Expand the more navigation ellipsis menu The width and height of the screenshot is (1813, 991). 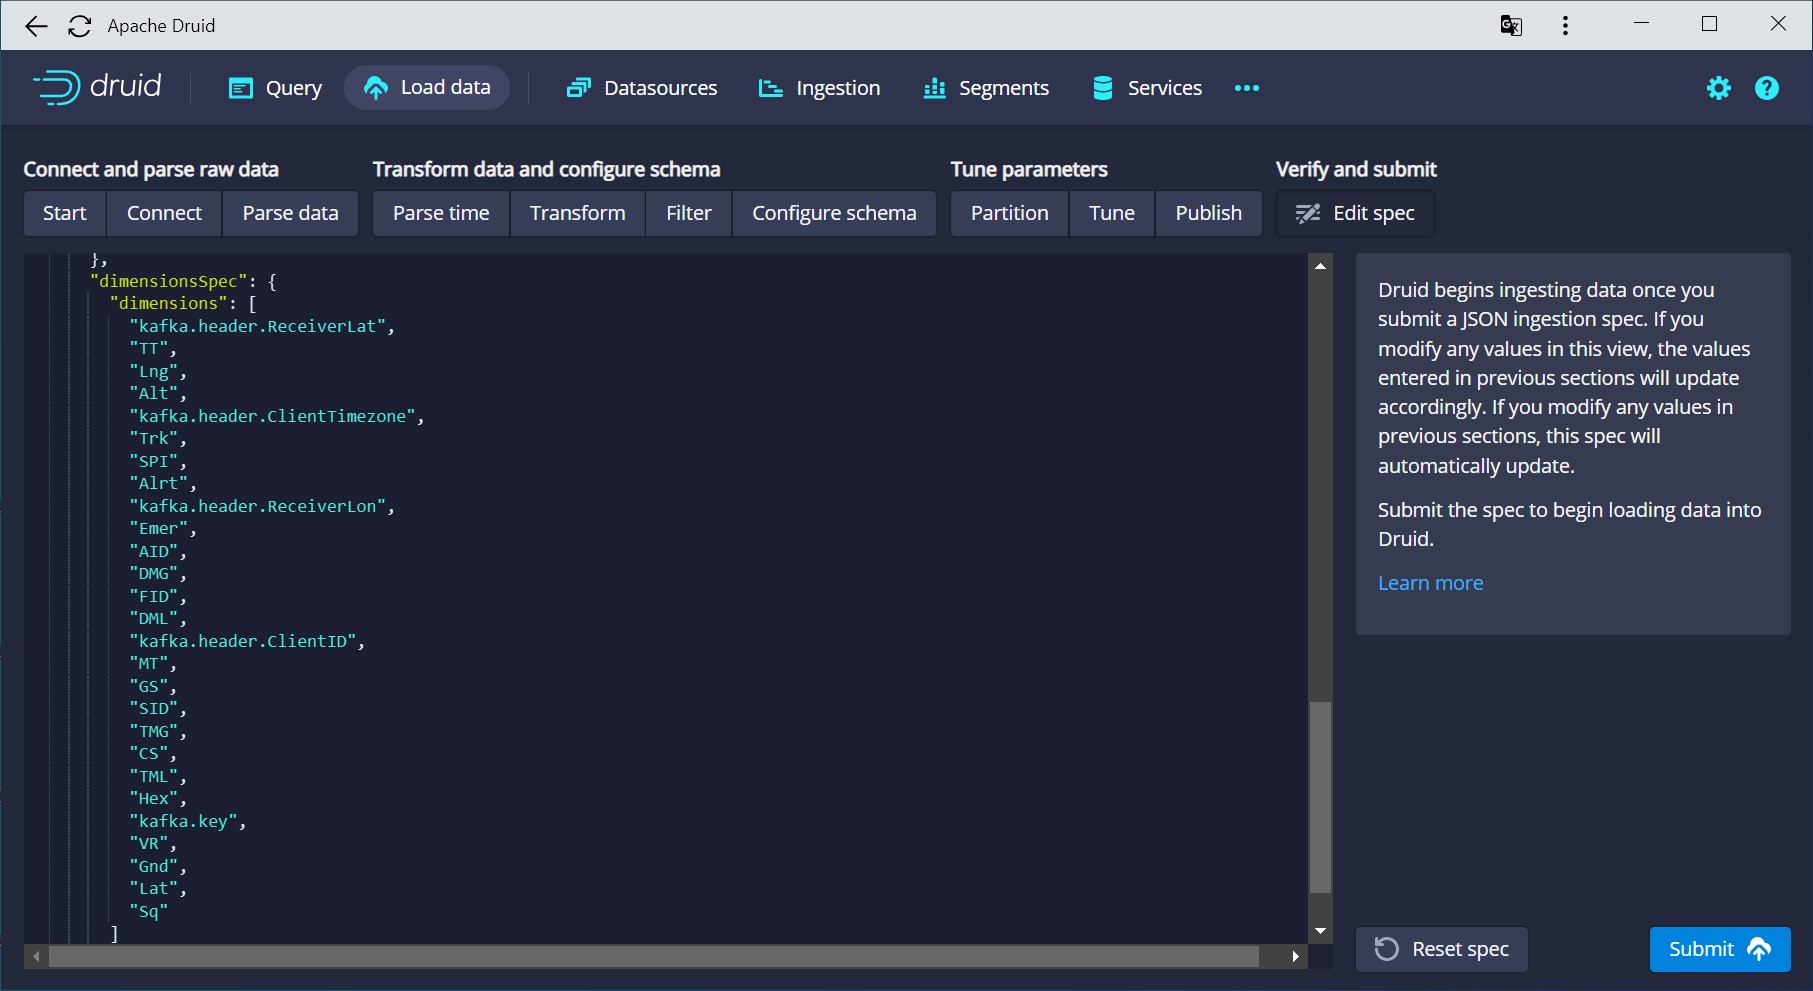pyautogui.click(x=1246, y=88)
